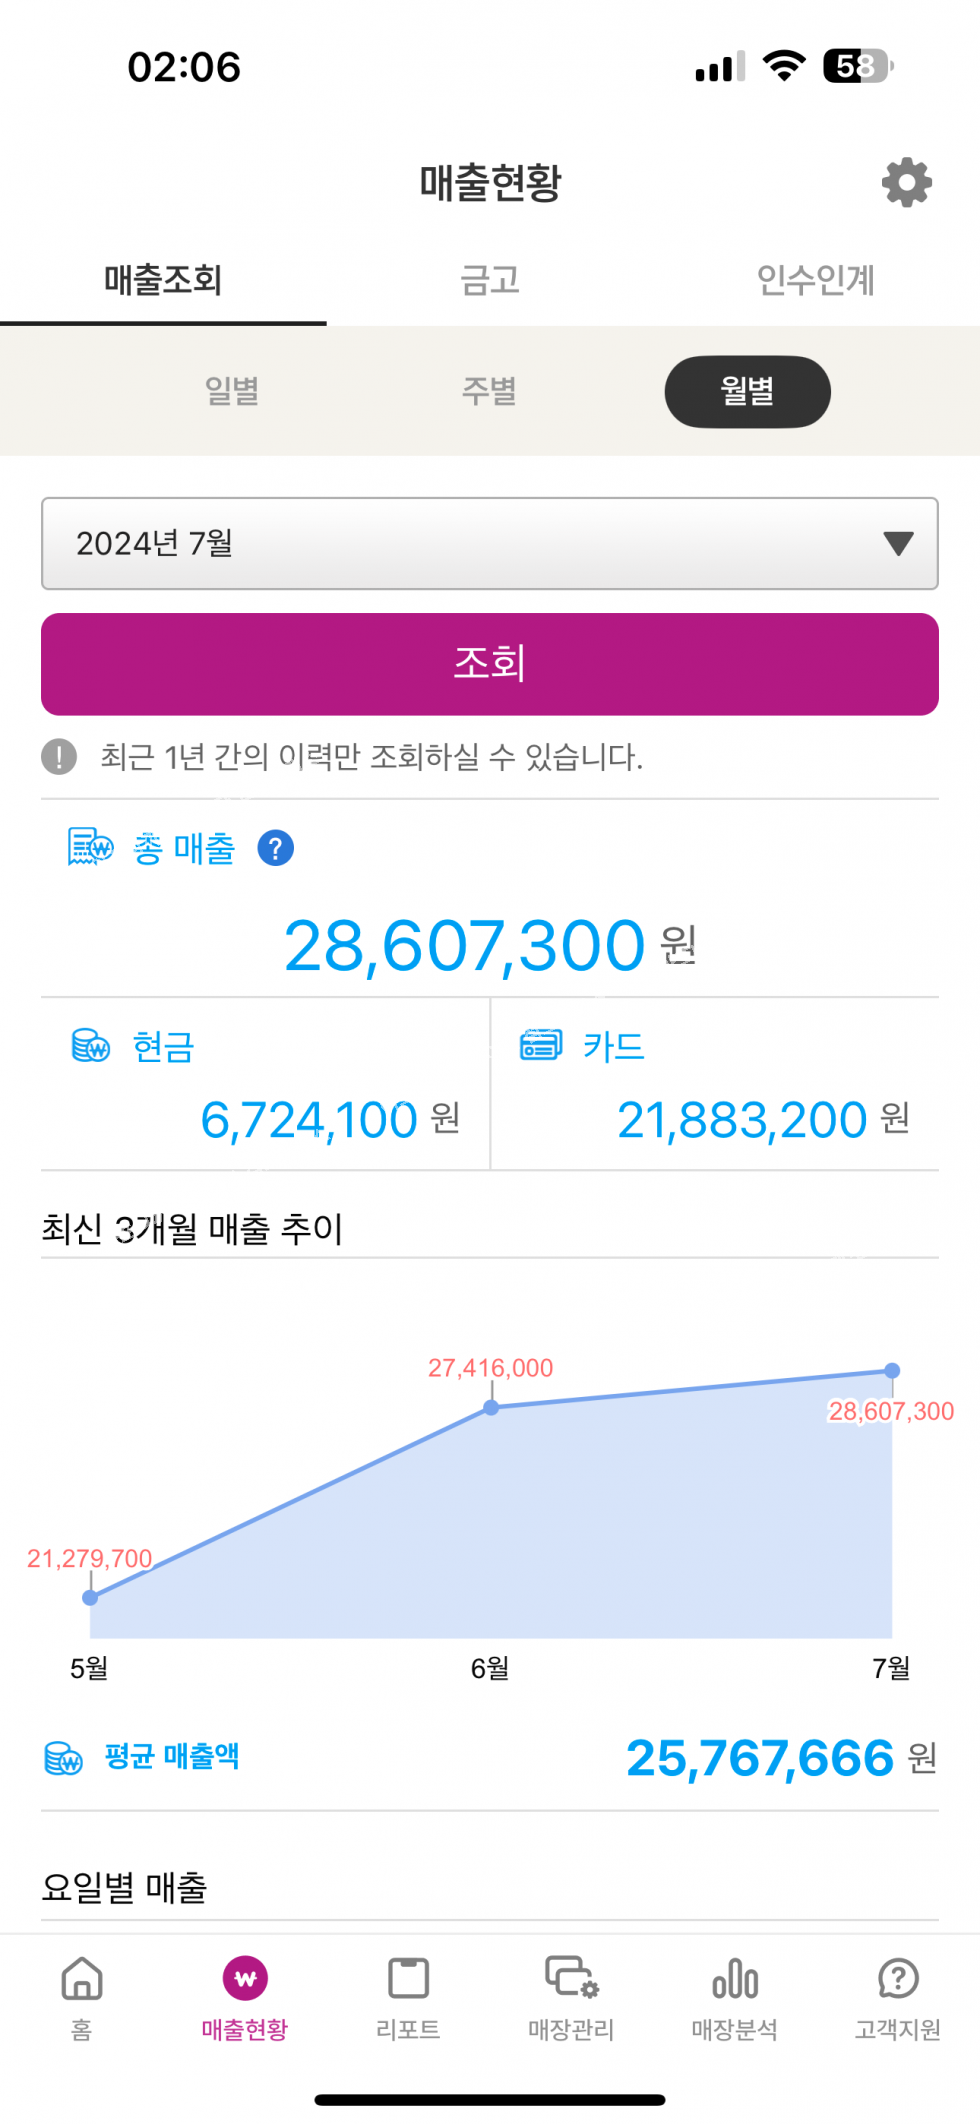Screen dimensions: 980x2124
Task: Switch to the 금고 tab
Action: click(x=489, y=280)
